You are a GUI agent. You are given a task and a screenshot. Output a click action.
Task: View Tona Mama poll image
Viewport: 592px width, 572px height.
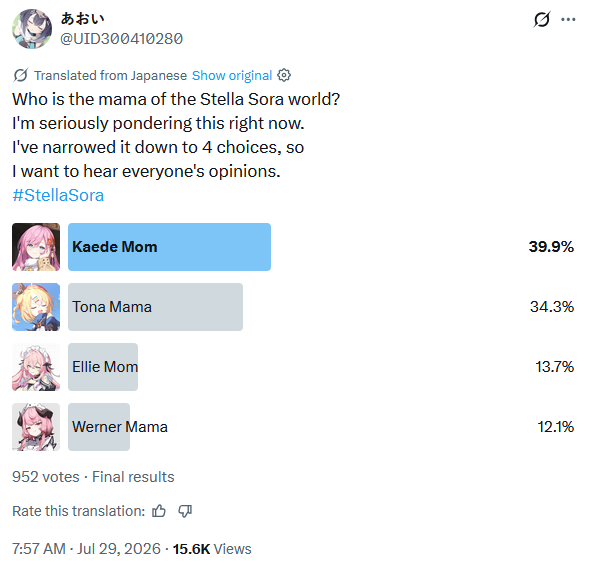(x=36, y=307)
